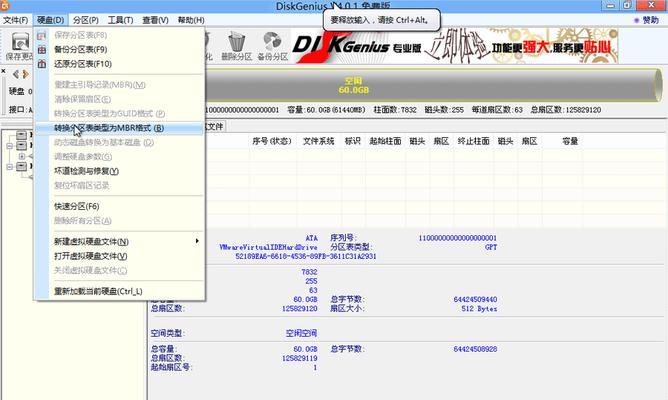Go to previous disk with left arrow

[x=16, y=74]
